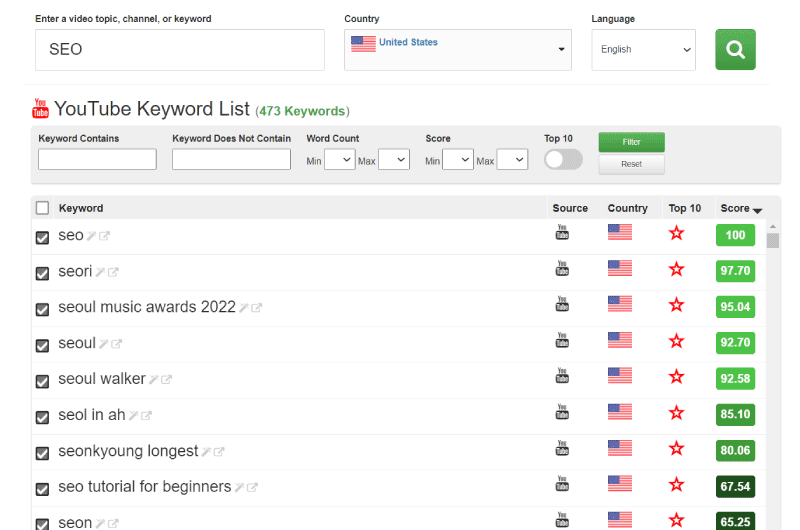Enable the Top 10 filter toggle switch

(563, 160)
